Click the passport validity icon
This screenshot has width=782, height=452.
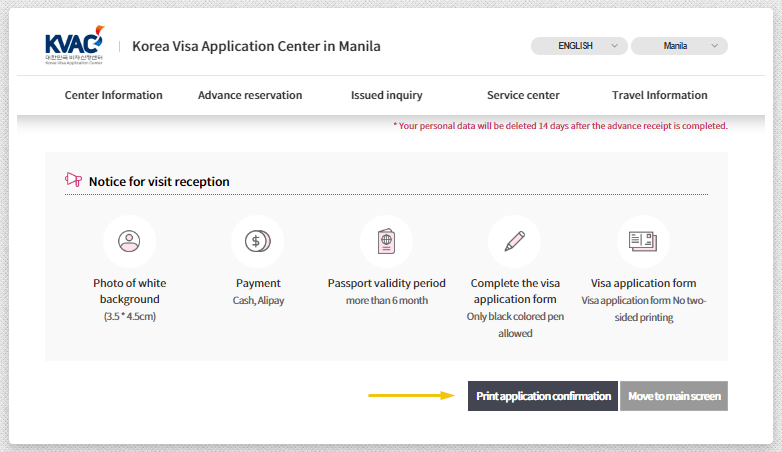386,241
